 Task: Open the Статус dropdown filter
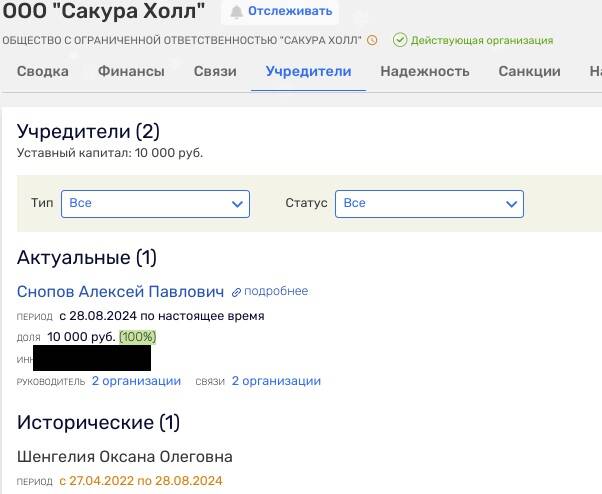(x=429, y=203)
